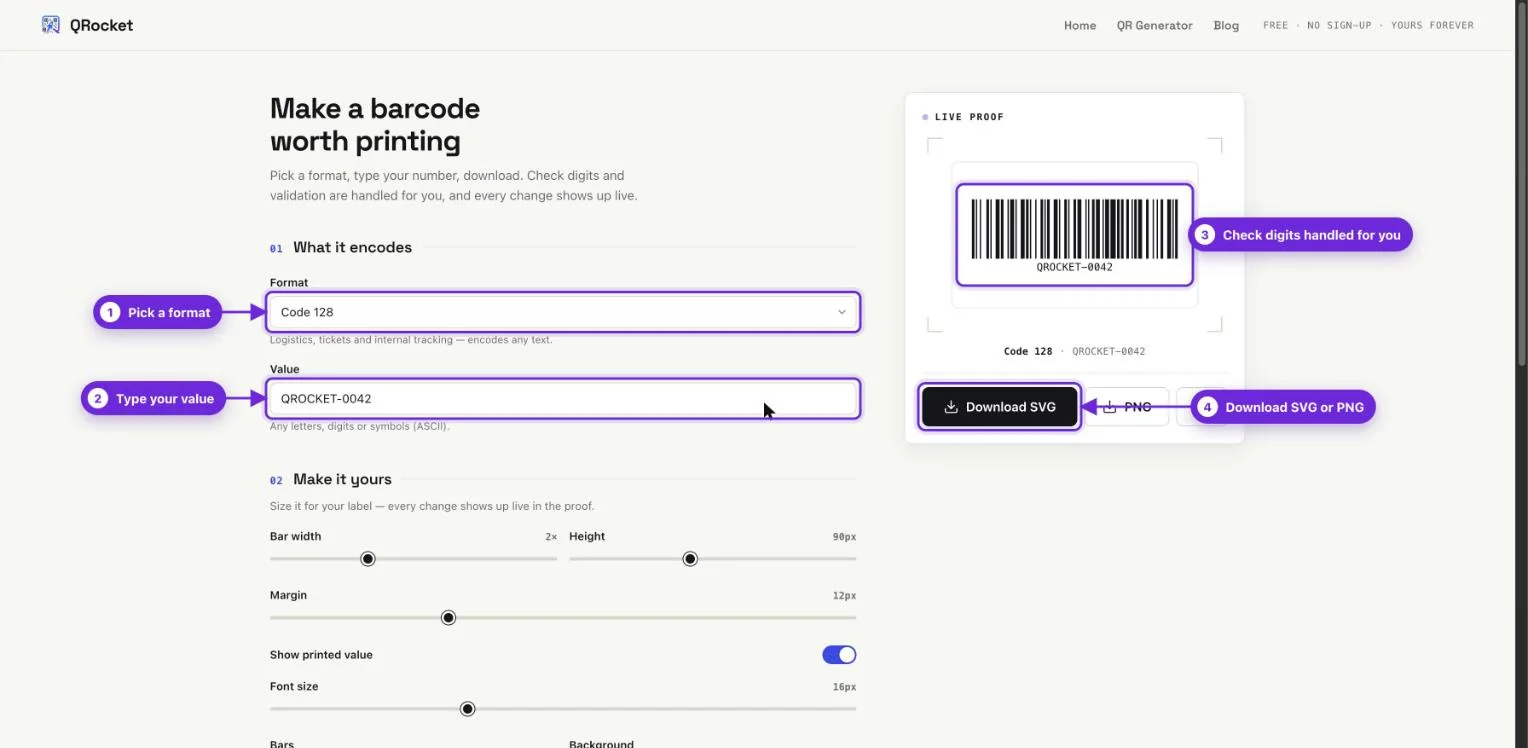Click the Height slider handle
1528x748 pixels.
[x=690, y=559]
